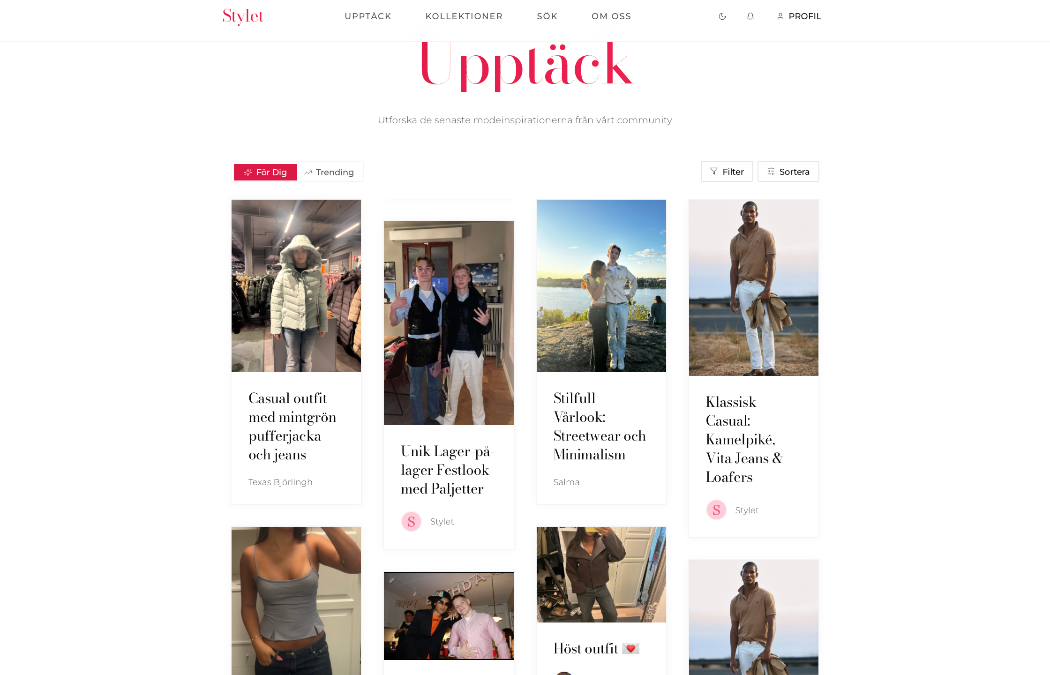Go to Upptäck in navigation

pyautogui.click(x=368, y=16)
